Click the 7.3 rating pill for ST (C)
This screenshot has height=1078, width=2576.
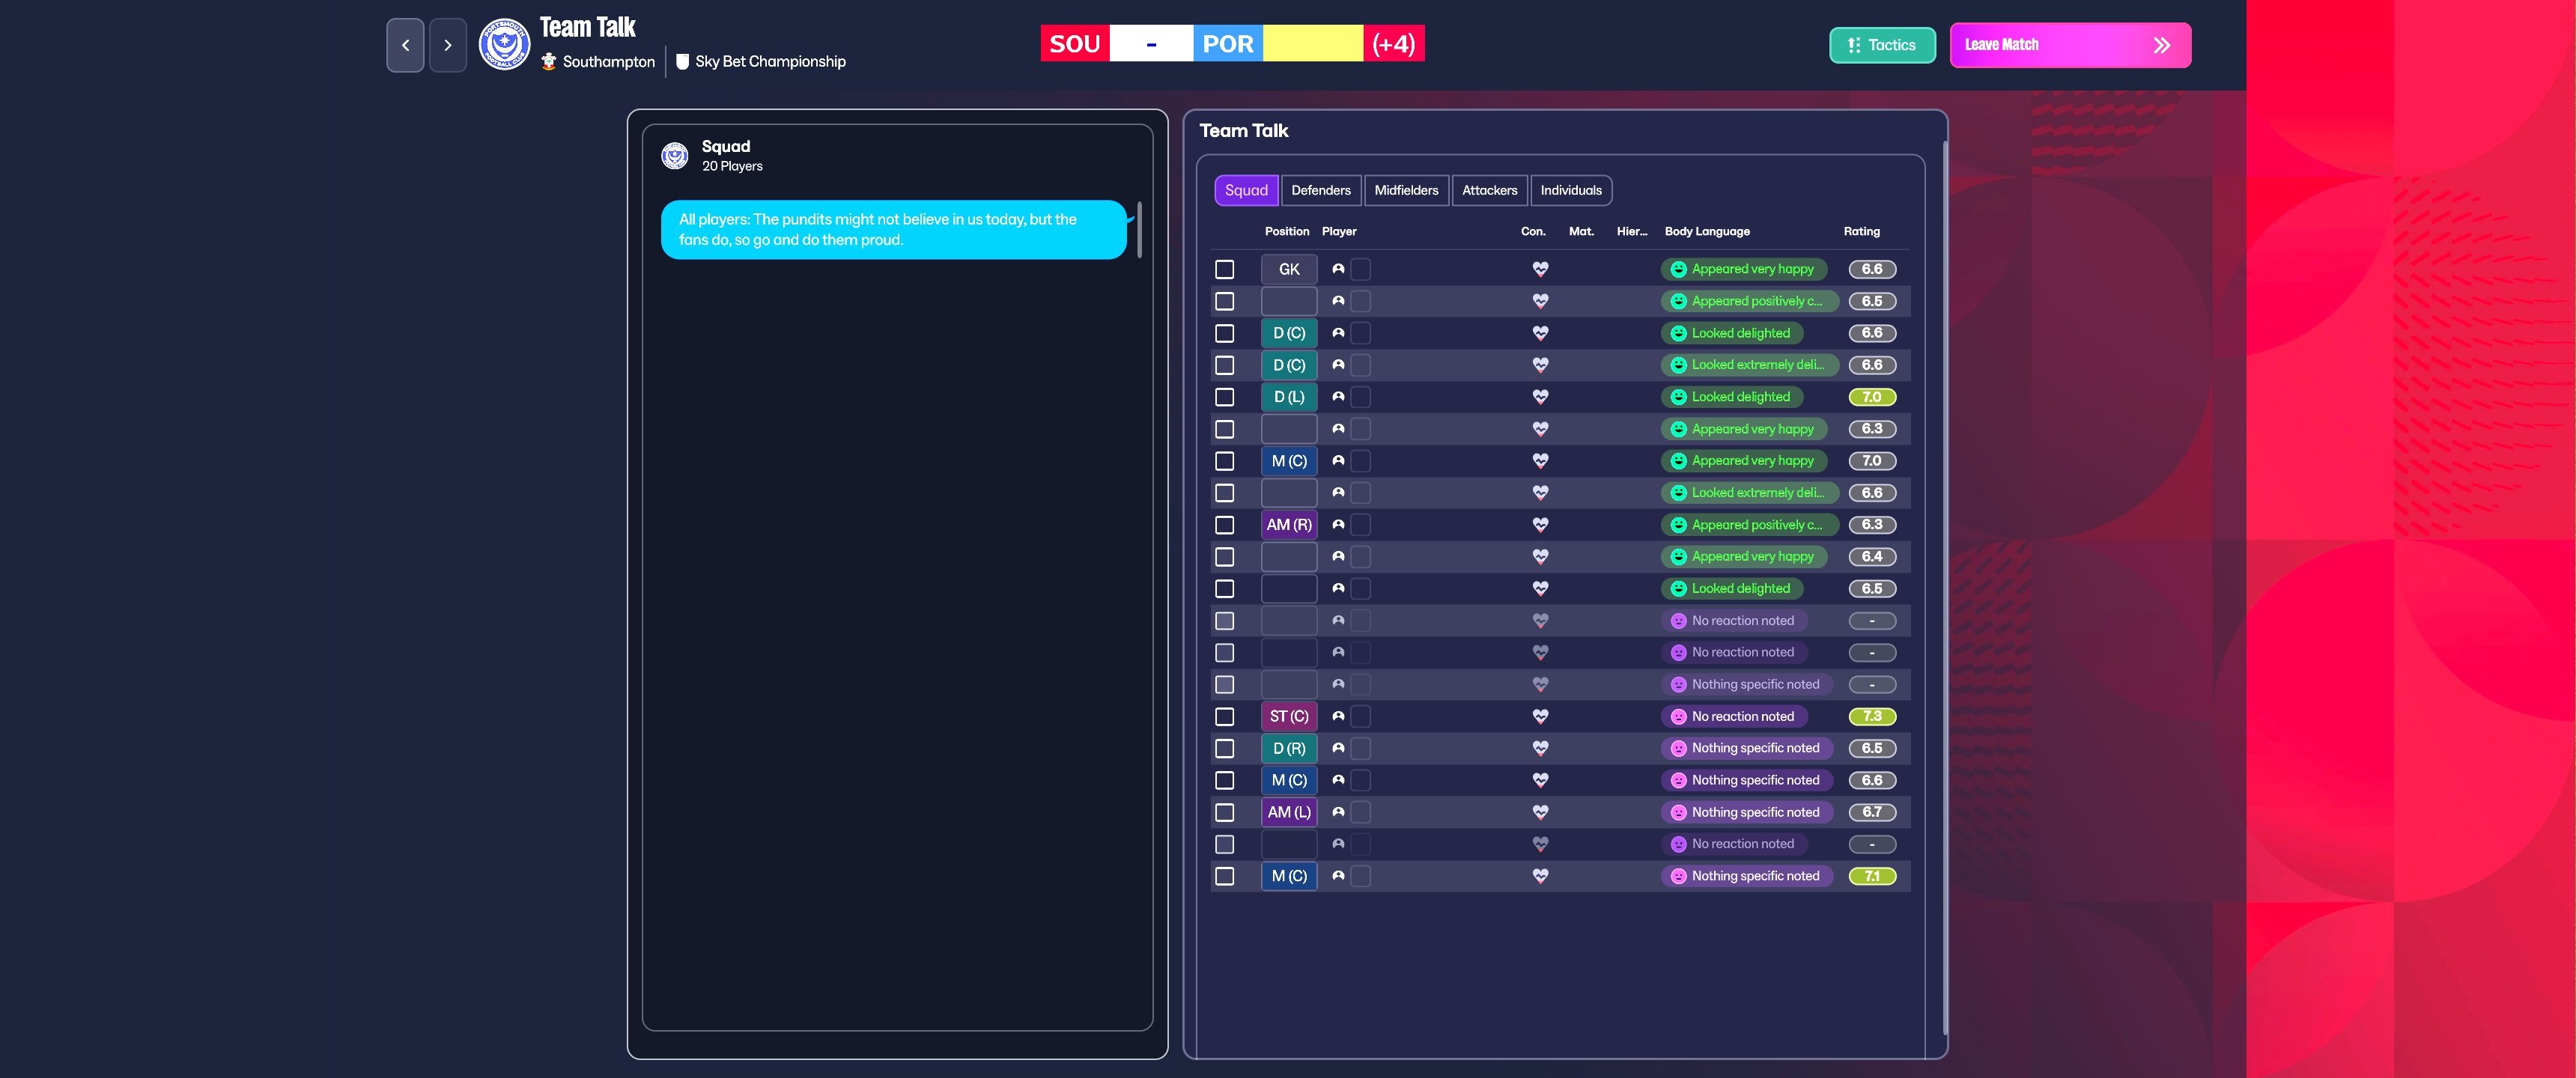point(1872,716)
